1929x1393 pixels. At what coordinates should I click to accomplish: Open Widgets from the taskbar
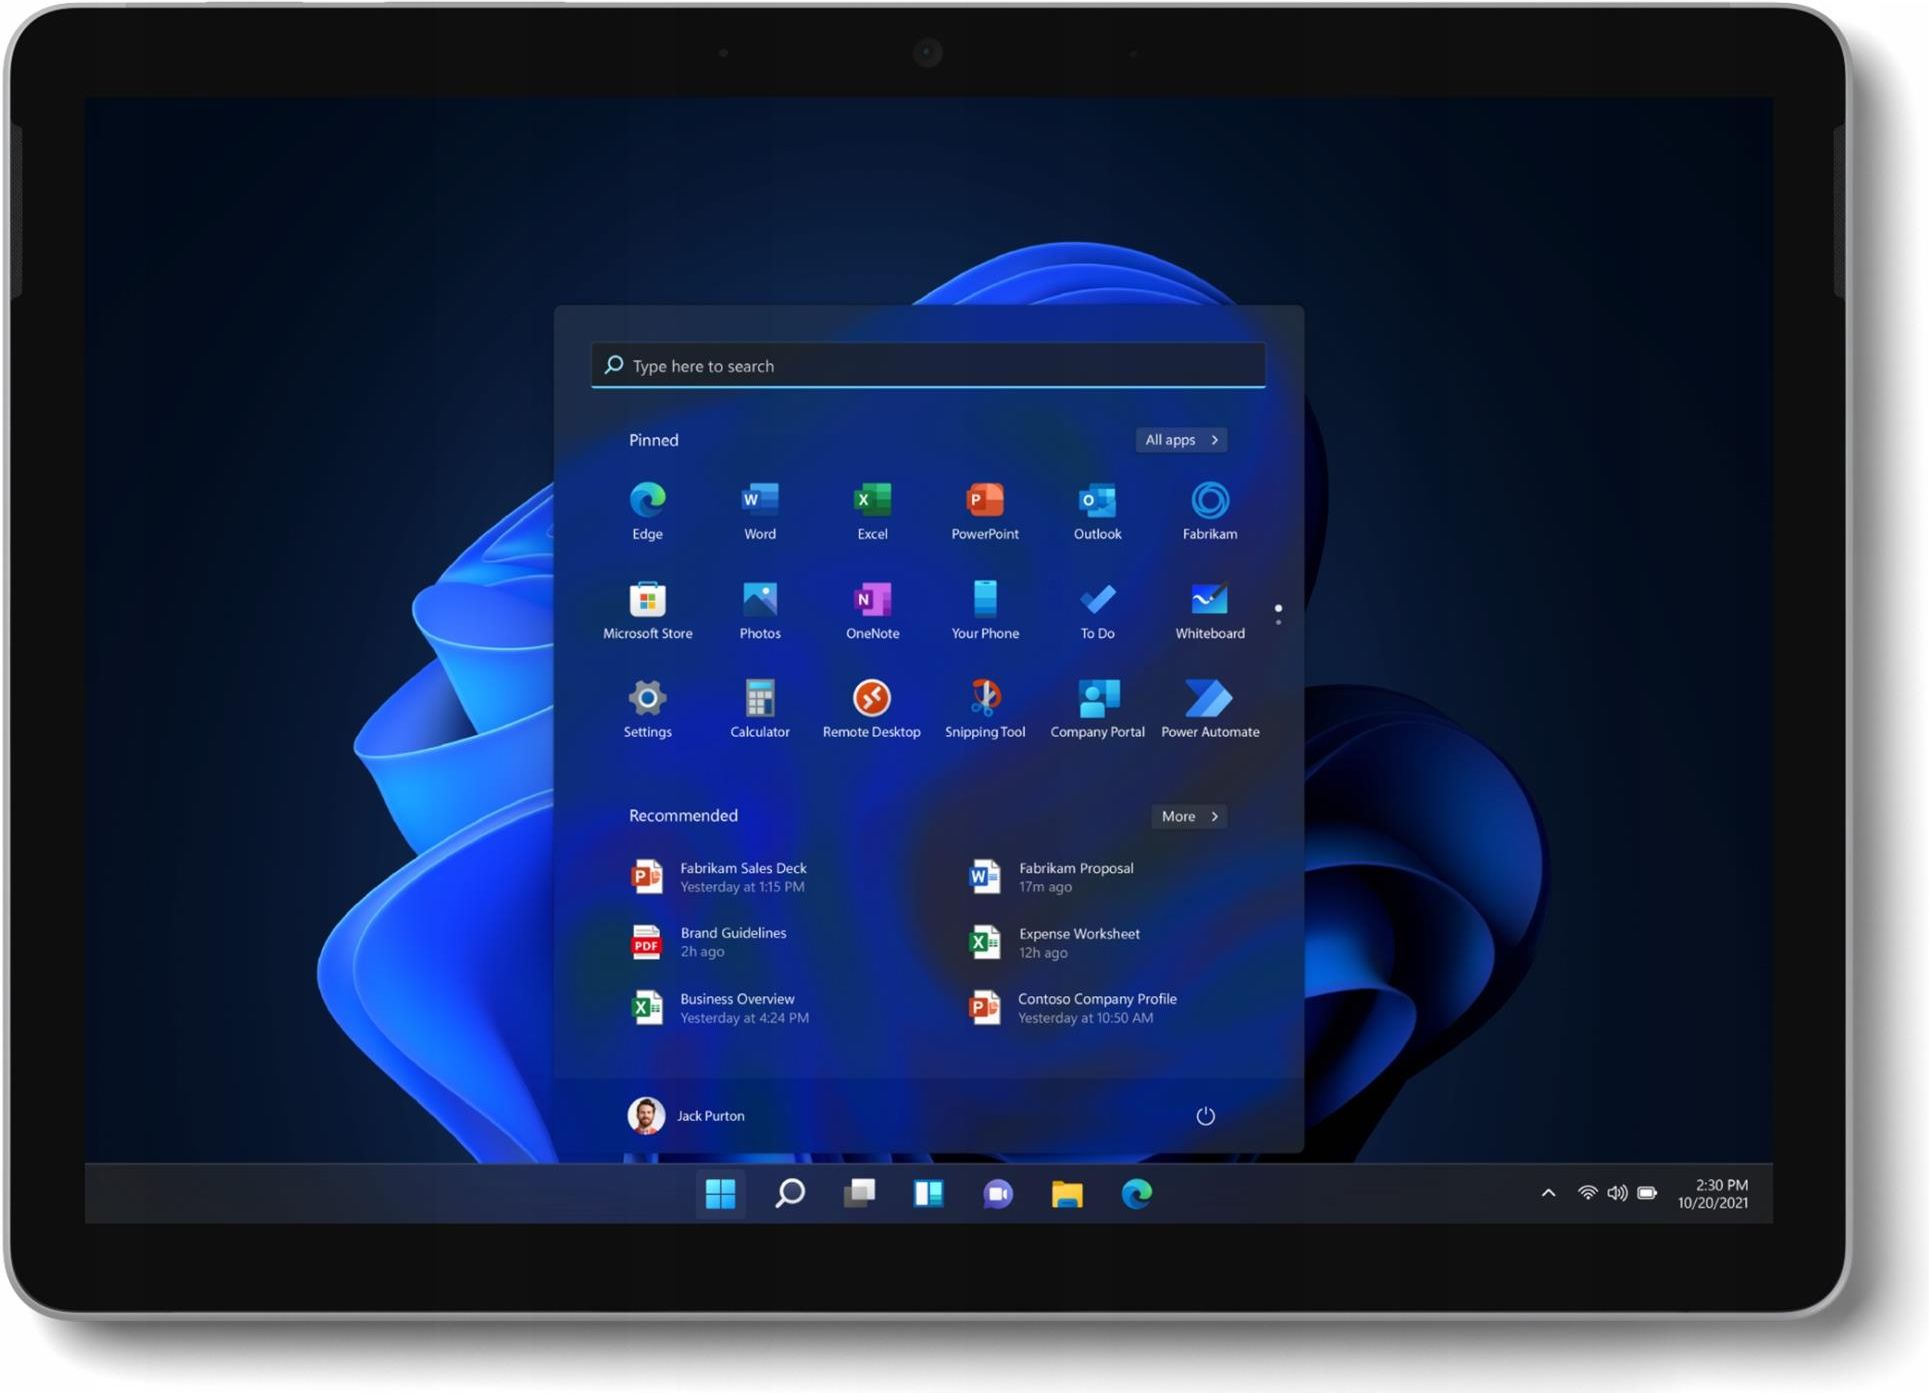[x=928, y=1192]
